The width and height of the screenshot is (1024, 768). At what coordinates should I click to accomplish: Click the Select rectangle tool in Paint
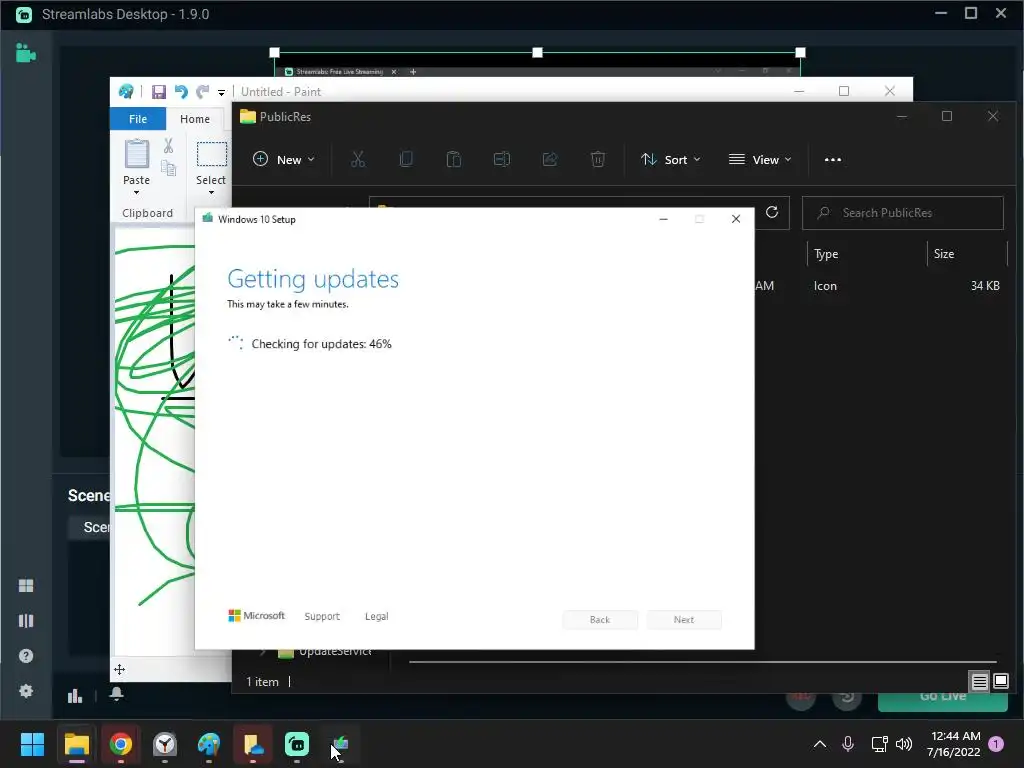tap(212, 155)
